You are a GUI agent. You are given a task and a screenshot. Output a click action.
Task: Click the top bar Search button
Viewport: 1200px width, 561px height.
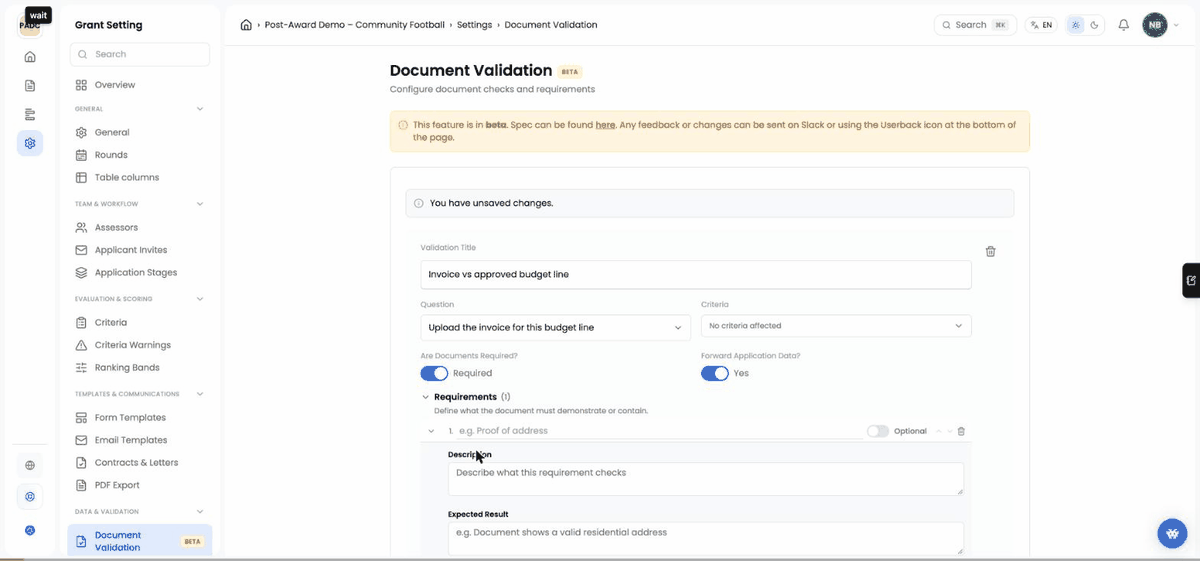(975, 25)
